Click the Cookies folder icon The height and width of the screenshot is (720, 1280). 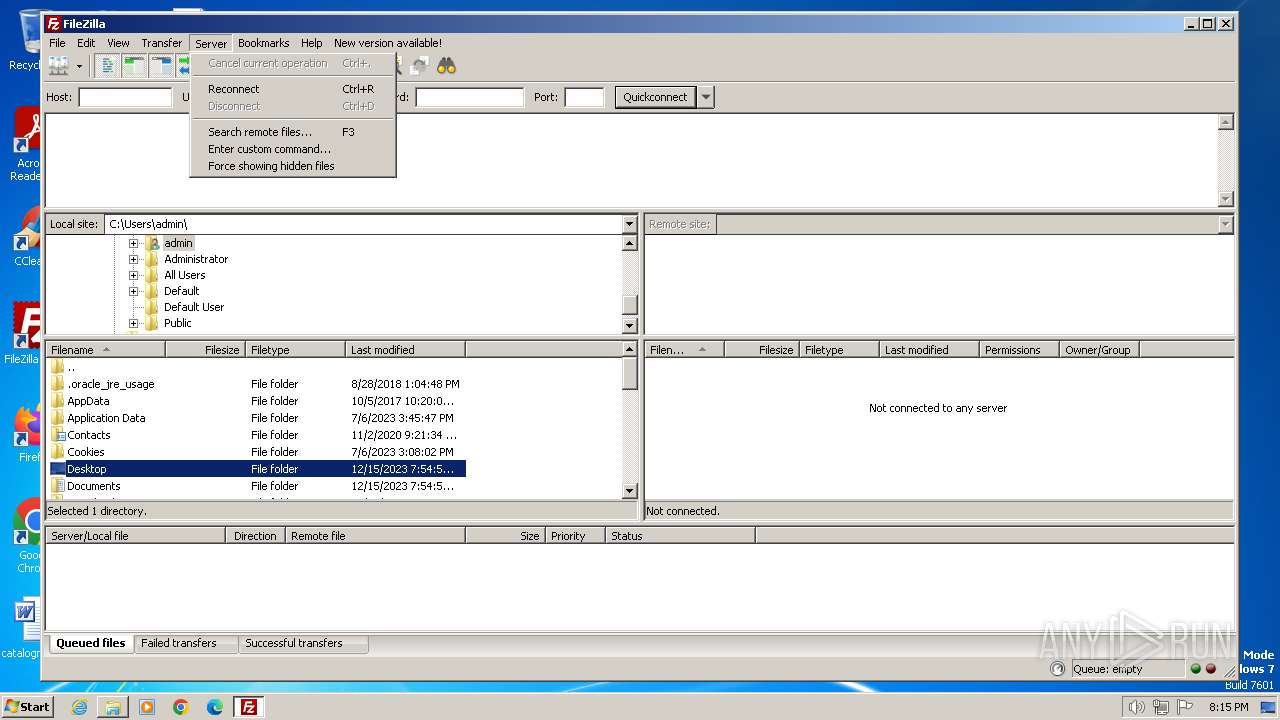coord(58,452)
